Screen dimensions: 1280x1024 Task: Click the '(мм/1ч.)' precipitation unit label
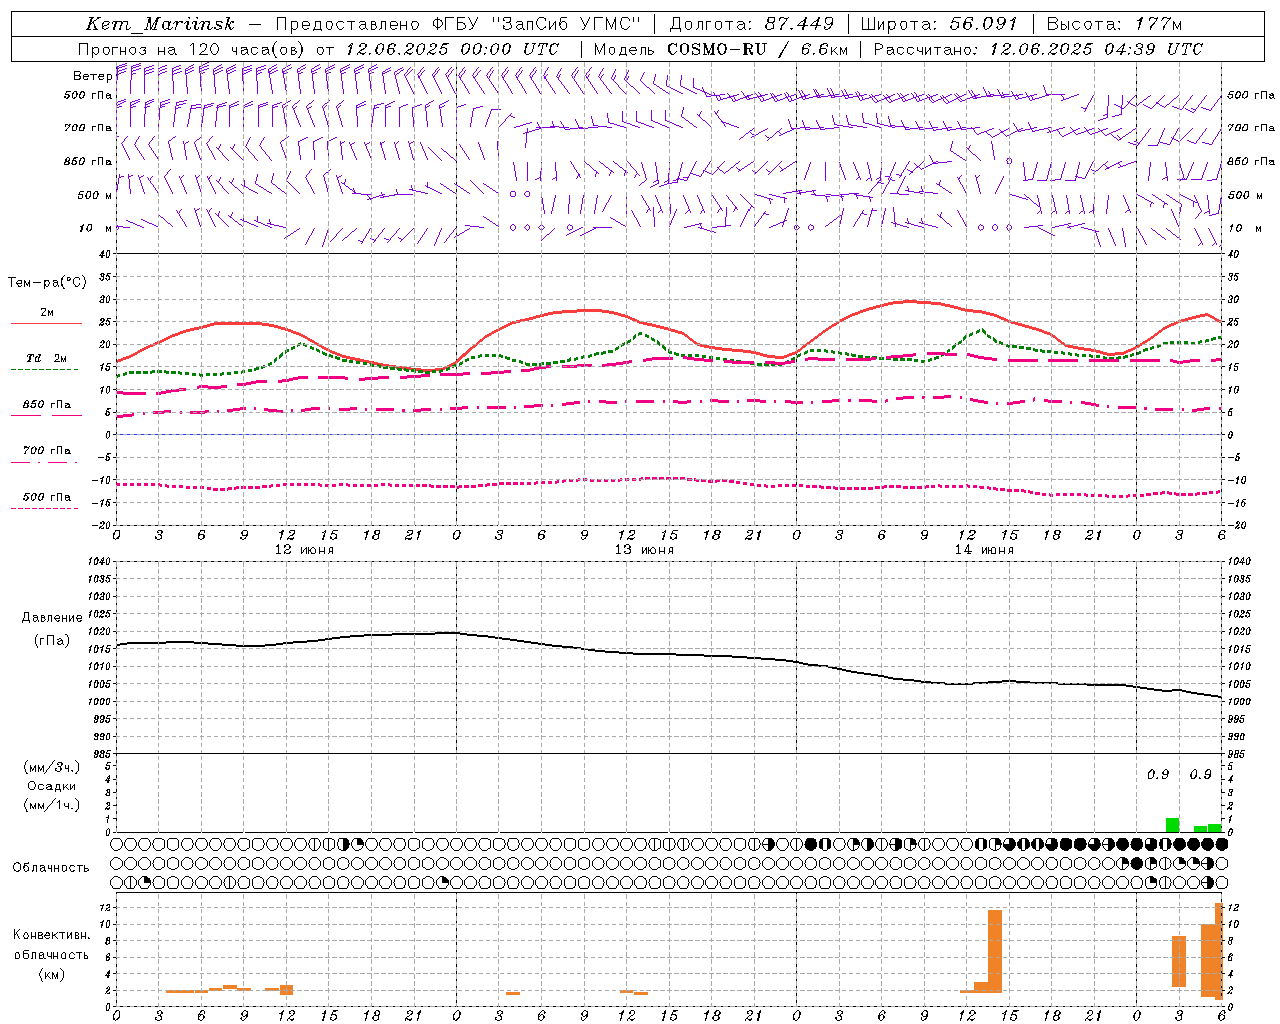pos(52,805)
